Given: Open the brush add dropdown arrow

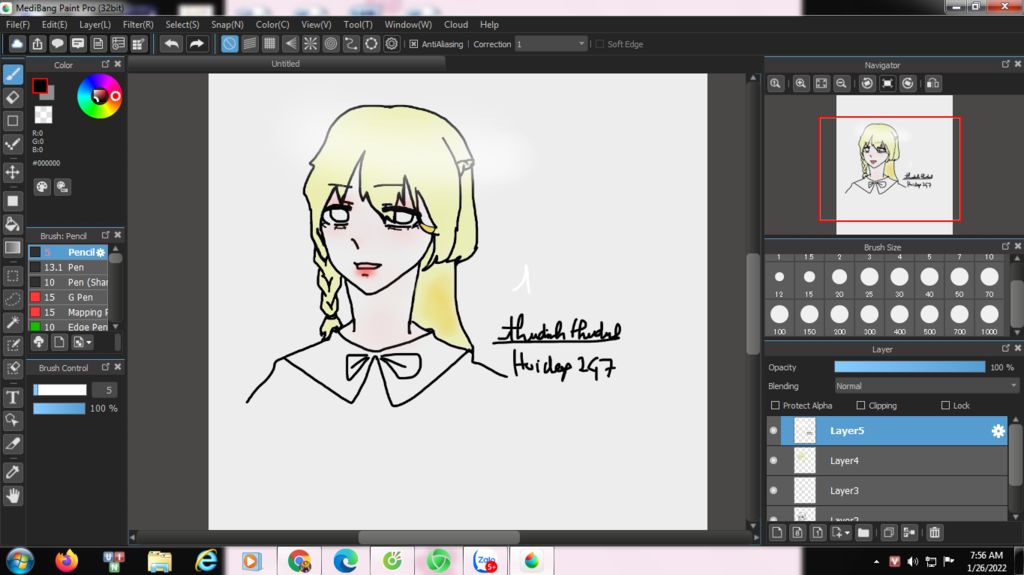Looking at the screenshot, I should coord(89,342).
